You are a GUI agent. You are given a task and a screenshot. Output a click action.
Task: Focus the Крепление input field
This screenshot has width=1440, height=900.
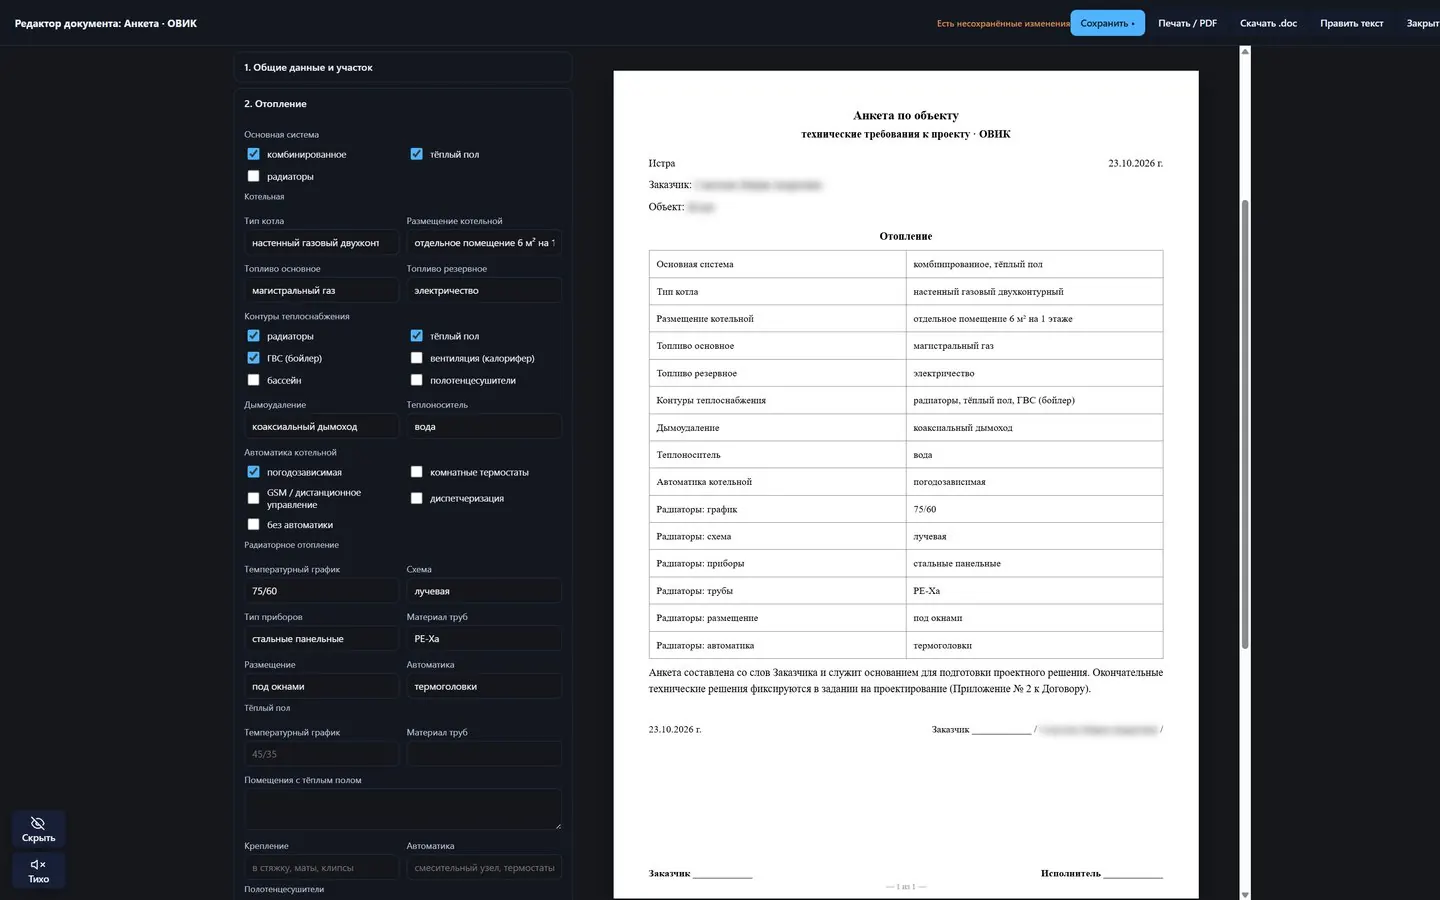(x=321, y=868)
